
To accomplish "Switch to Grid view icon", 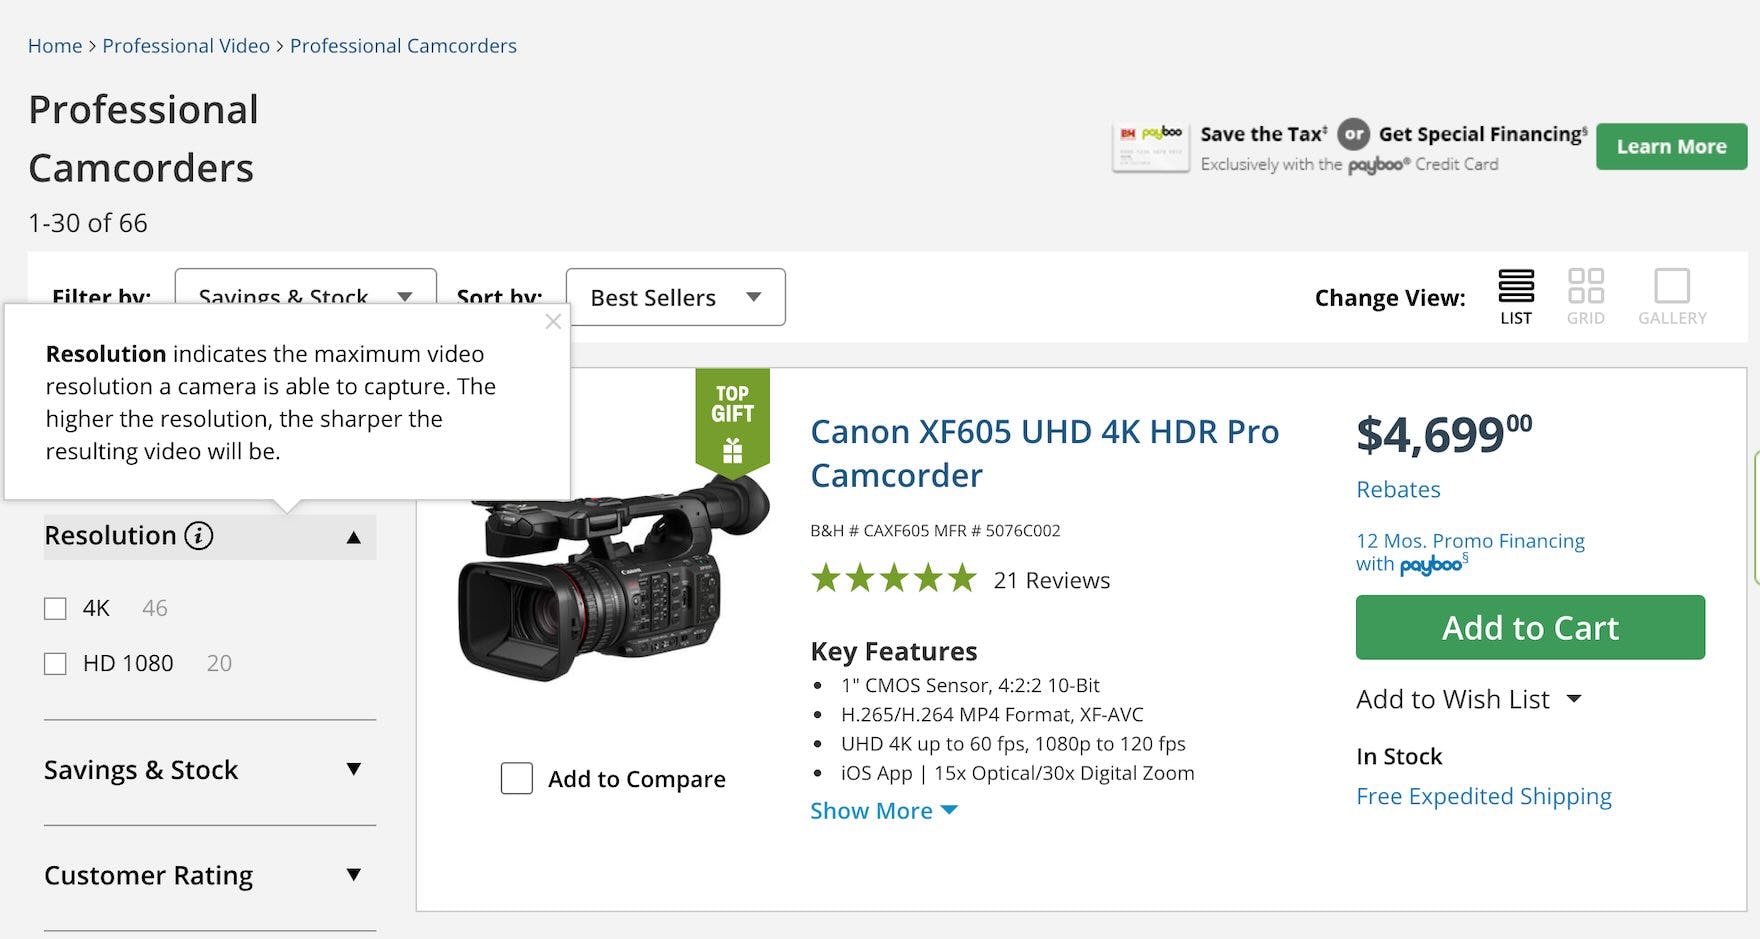I will (1585, 287).
